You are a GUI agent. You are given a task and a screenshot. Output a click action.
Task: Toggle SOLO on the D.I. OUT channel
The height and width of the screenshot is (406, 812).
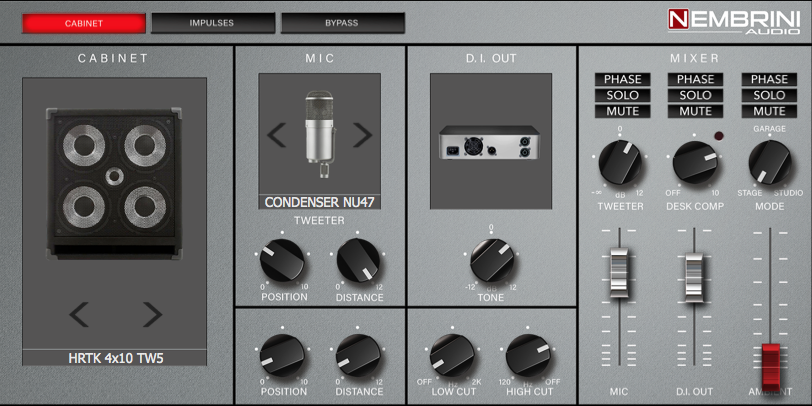pos(695,95)
